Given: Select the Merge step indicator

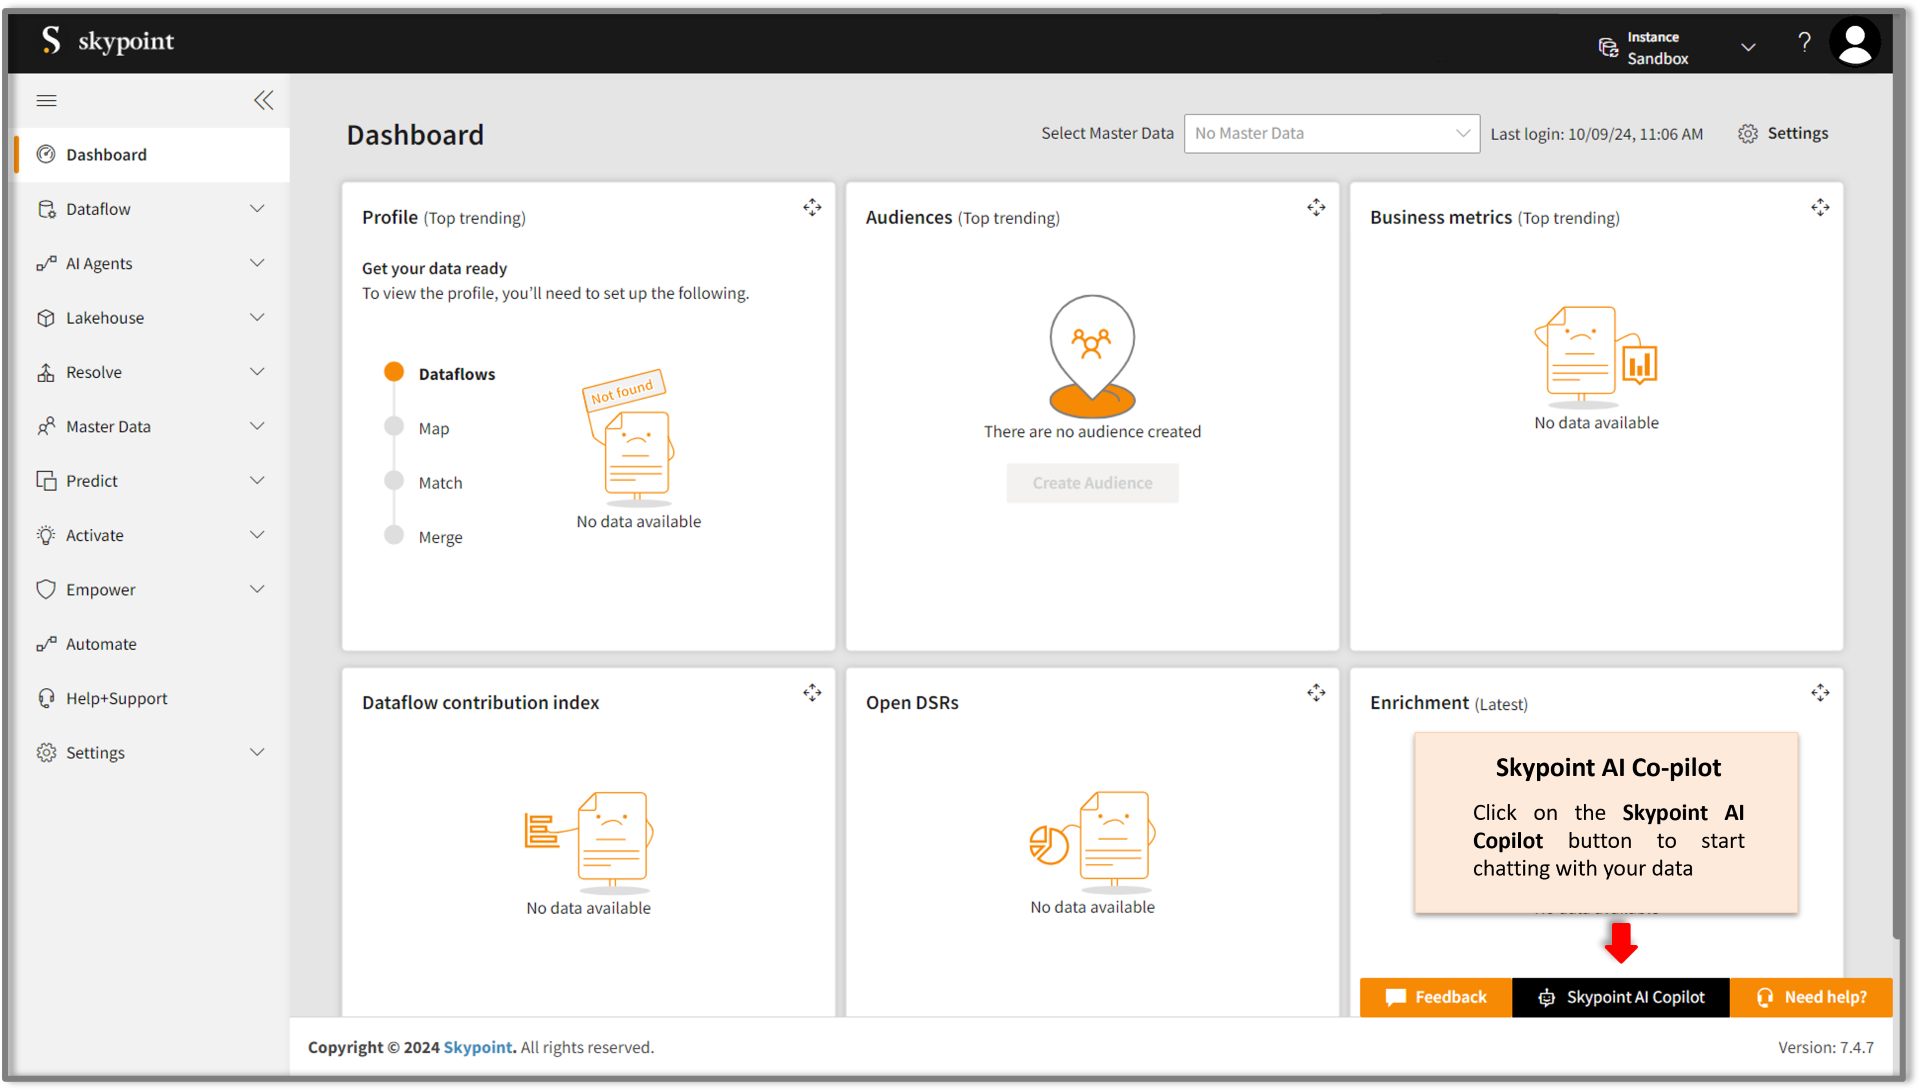Looking at the screenshot, I should coord(394,535).
